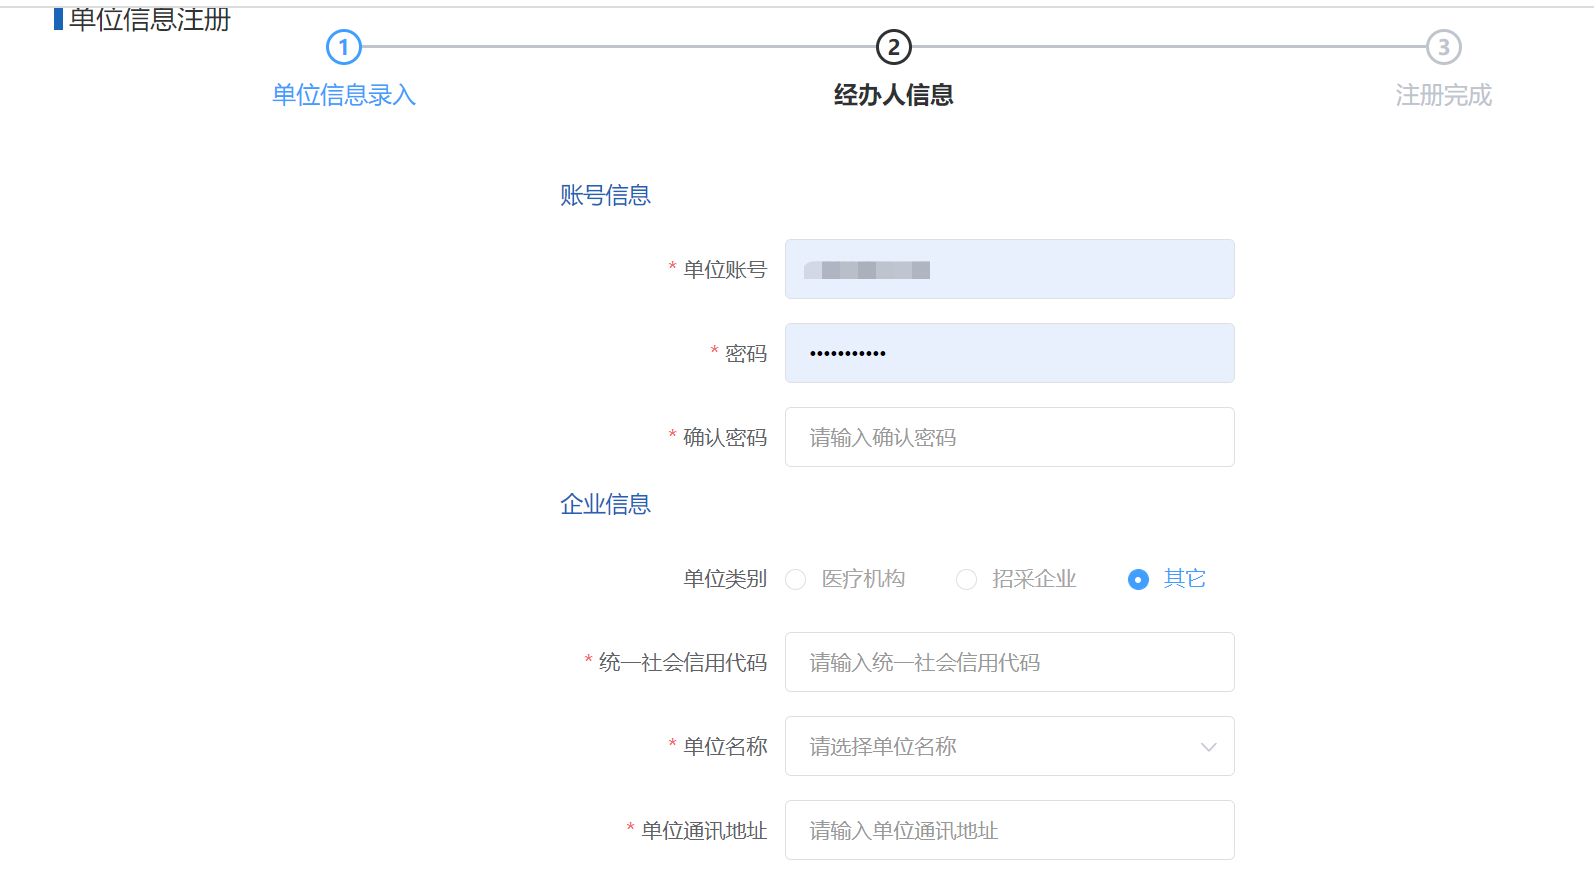Select the 经办人信息 step label
Image resolution: width=1594 pixels, height=876 pixels.
point(893,95)
